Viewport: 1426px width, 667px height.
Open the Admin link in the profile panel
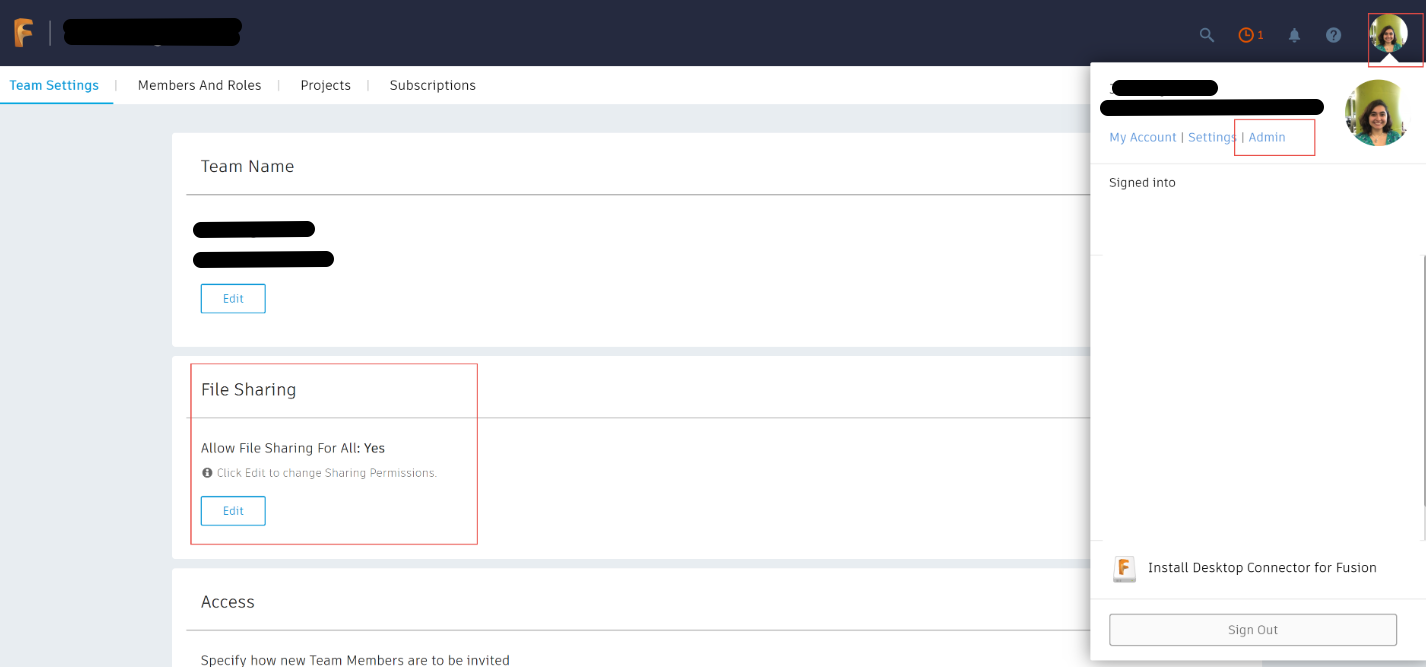point(1267,137)
